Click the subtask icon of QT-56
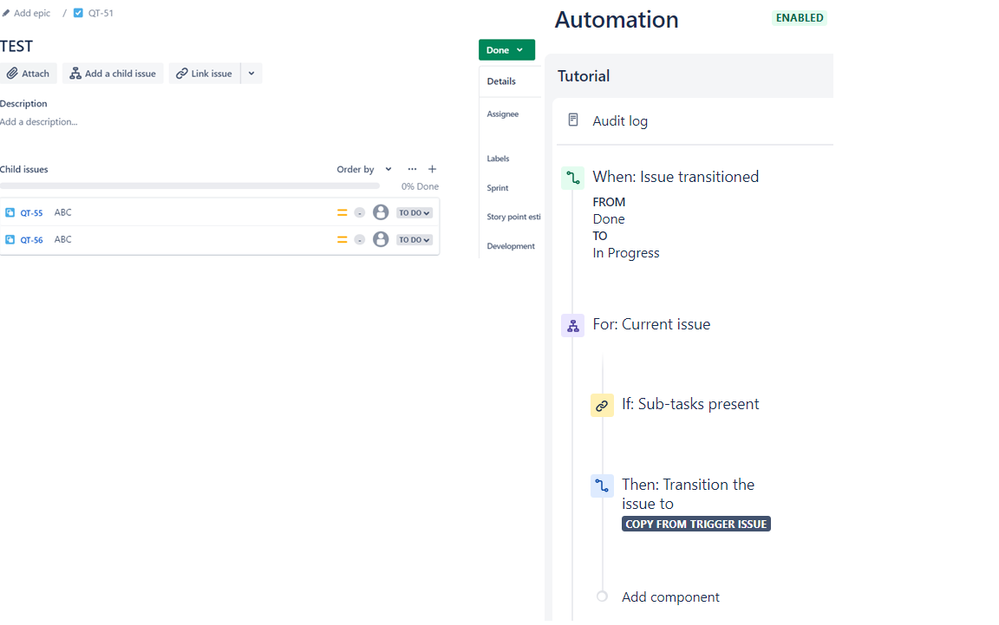 tap(10, 240)
